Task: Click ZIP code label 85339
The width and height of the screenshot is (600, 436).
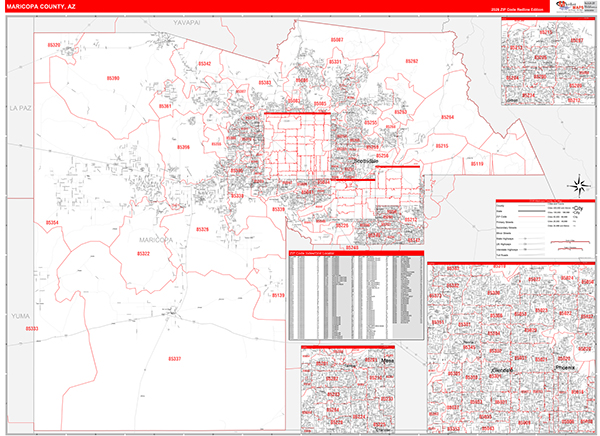Action: tap(279, 209)
